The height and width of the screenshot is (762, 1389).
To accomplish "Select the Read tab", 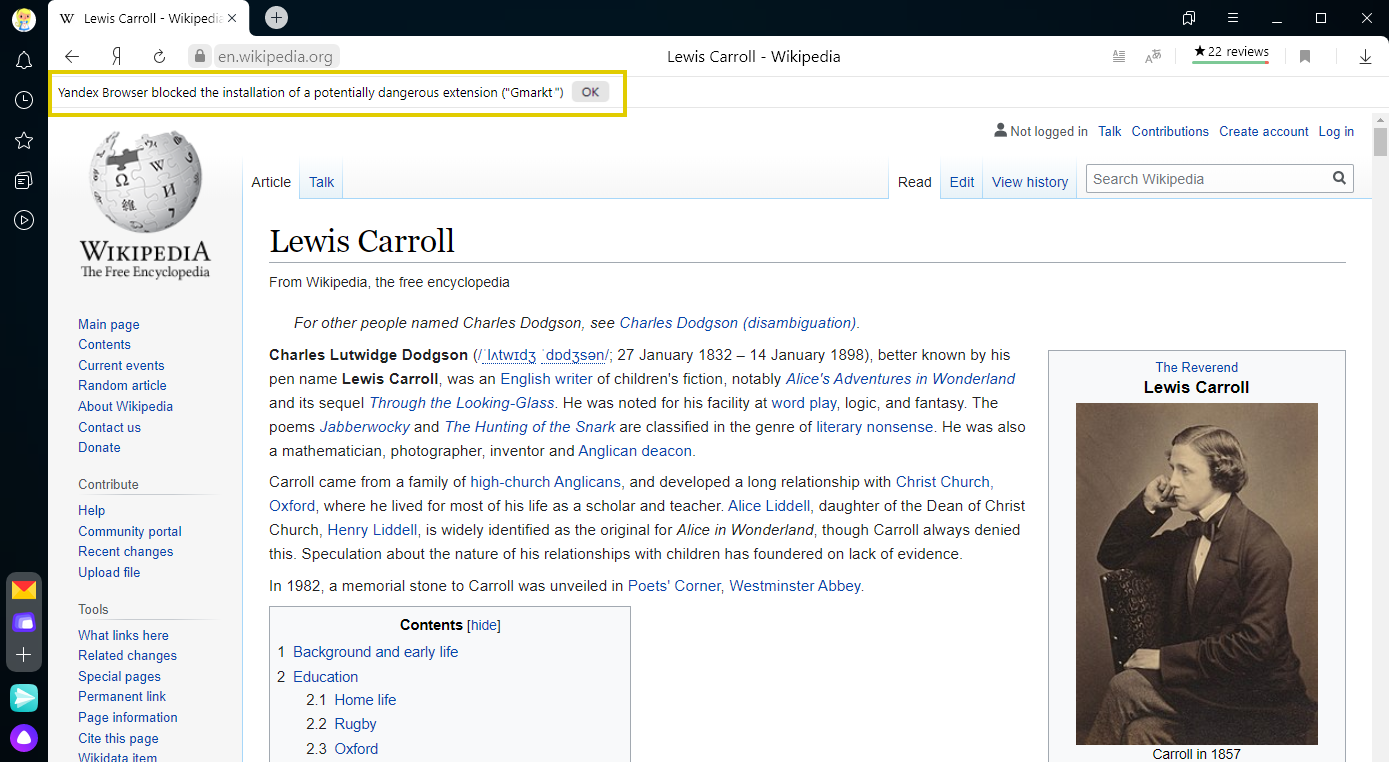I will tap(915, 182).
